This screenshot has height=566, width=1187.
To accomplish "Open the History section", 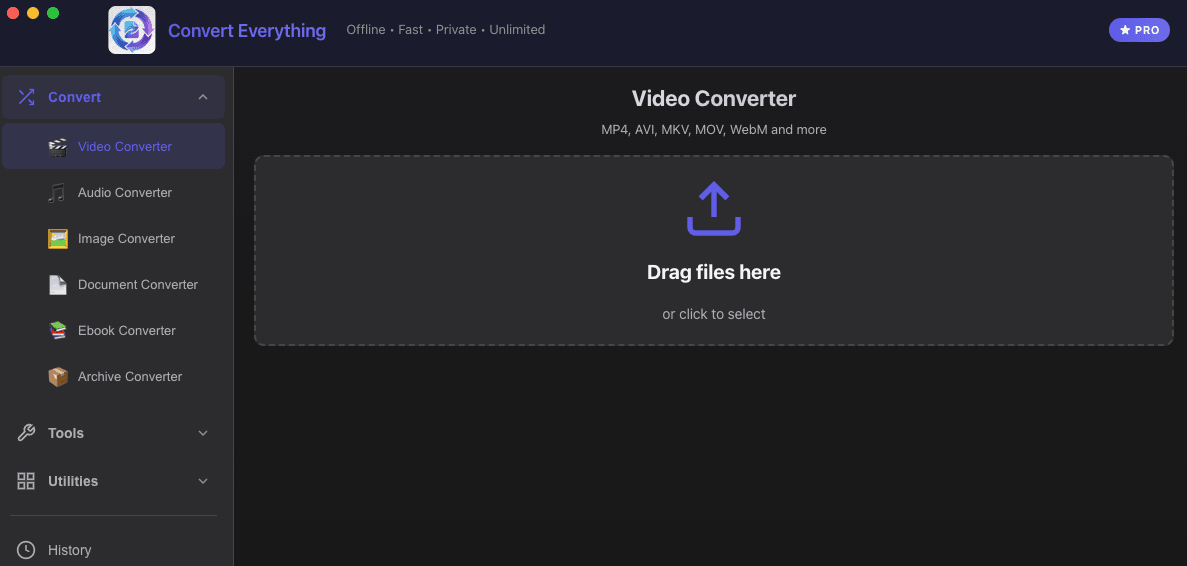I will 114,550.
